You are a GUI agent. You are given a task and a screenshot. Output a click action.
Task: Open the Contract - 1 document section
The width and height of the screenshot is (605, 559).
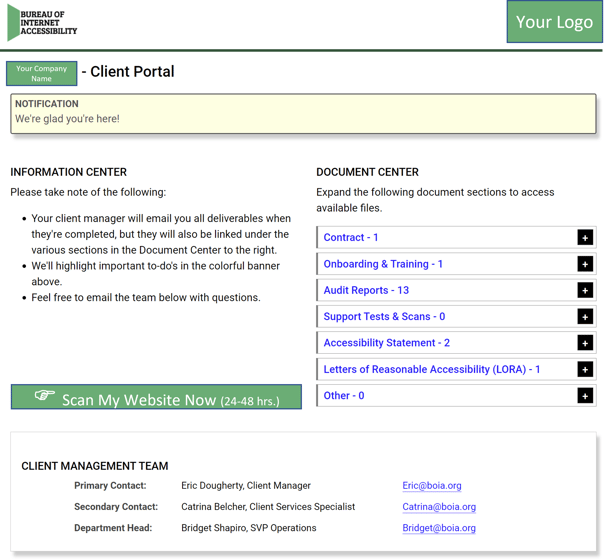(x=351, y=238)
